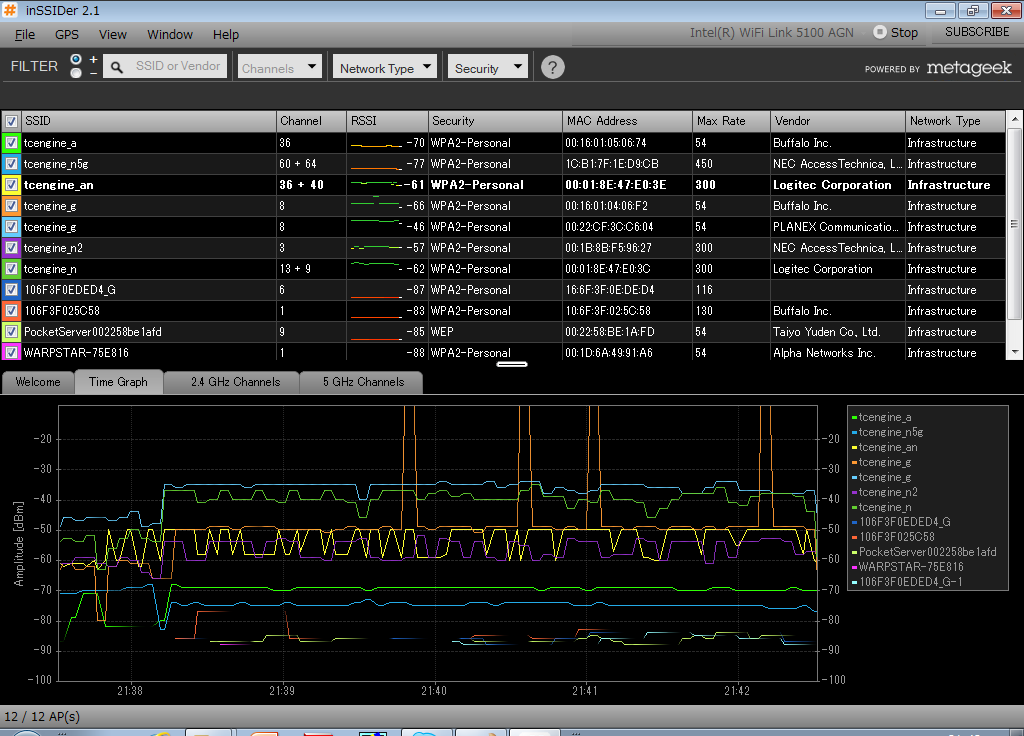
Task: Select the lower filter radio button
Action: [76, 72]
